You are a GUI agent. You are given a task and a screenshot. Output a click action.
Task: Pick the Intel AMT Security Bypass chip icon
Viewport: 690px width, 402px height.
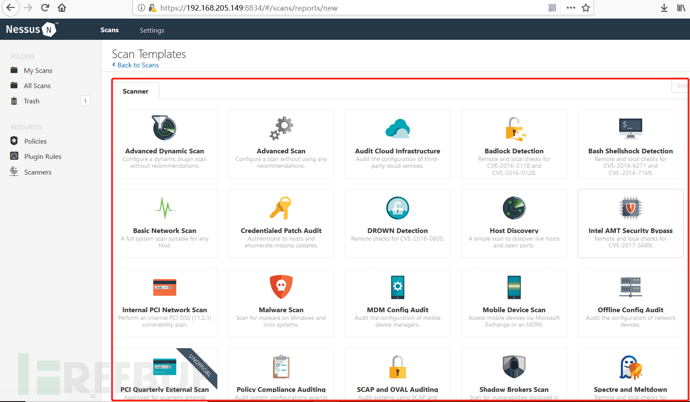click(x=630, y=208)
